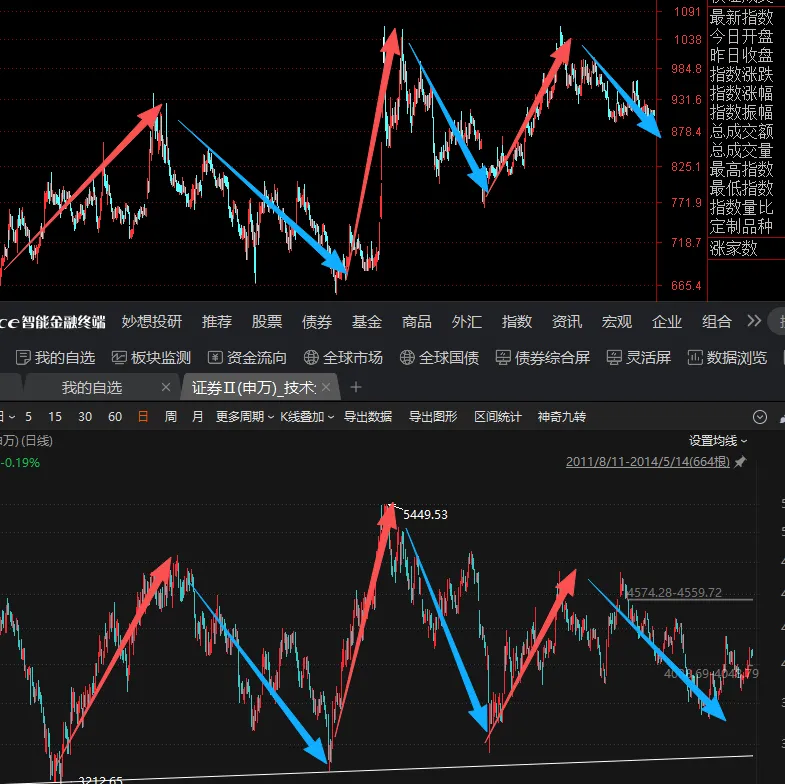Open the 债券综合屏 screen icon
This screenshot has height=784, width=785.
click(503, 357)
